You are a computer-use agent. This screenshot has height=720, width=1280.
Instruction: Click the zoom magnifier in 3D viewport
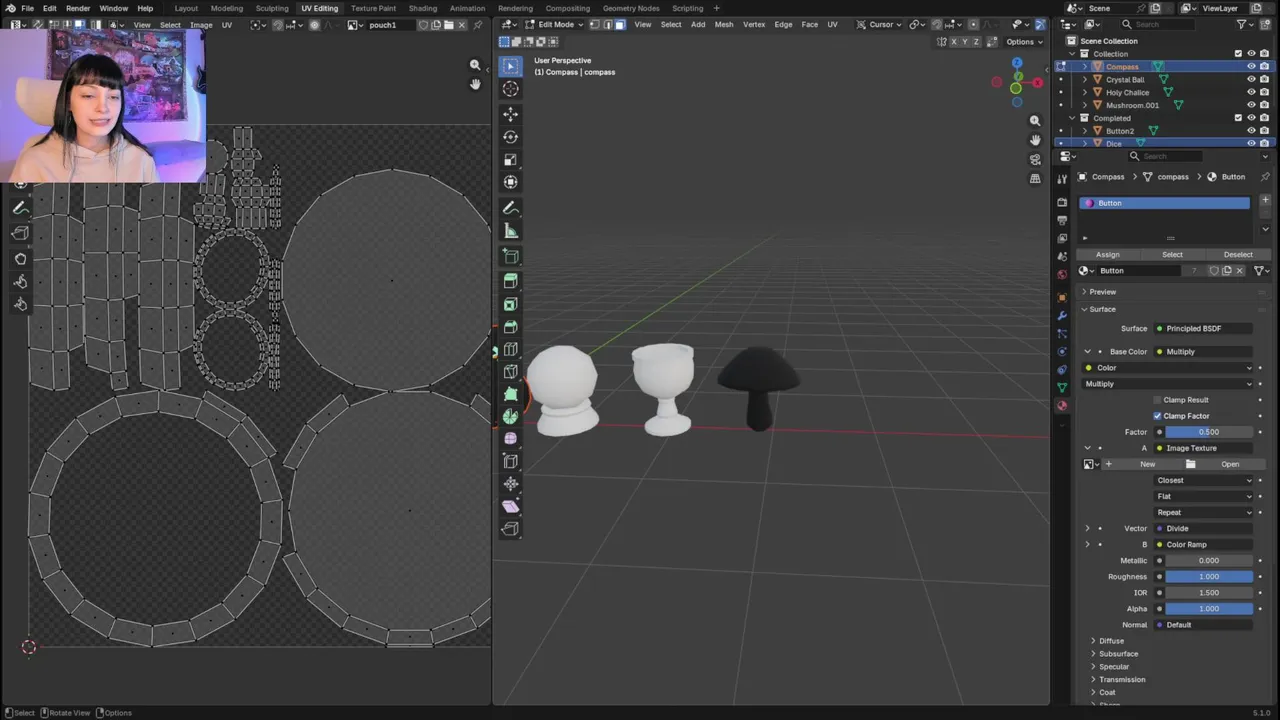point(1035,121)
